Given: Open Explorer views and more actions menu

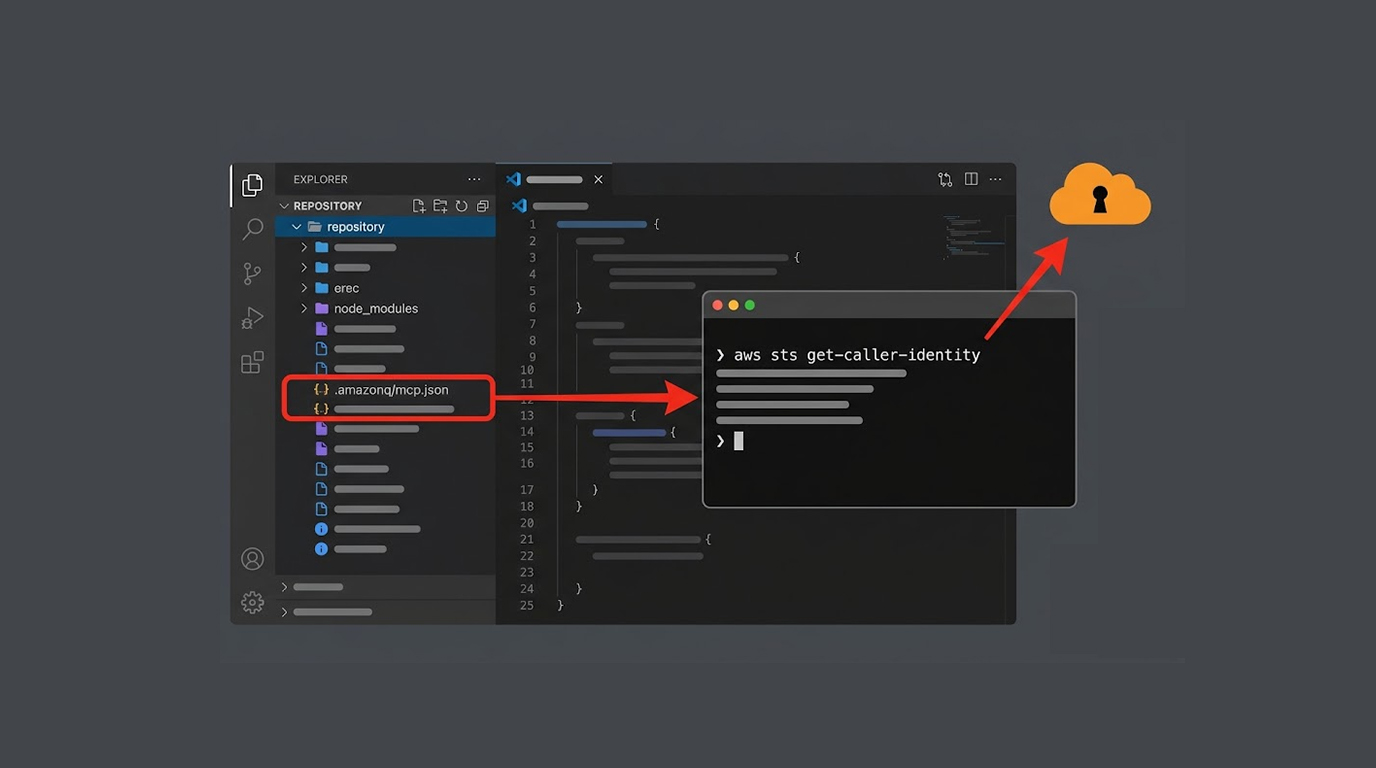Looking at the screenshot, I should coord(474,179).
